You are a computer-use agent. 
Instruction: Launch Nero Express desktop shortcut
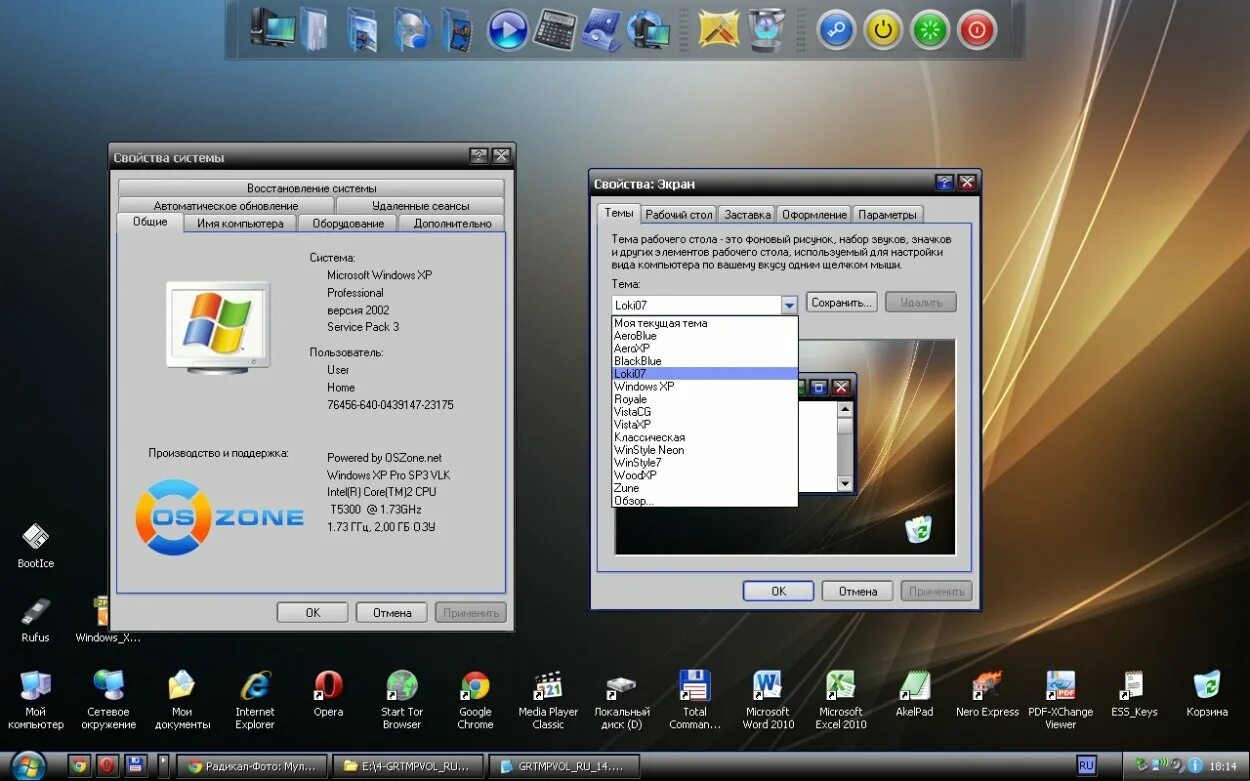[987, 694]
